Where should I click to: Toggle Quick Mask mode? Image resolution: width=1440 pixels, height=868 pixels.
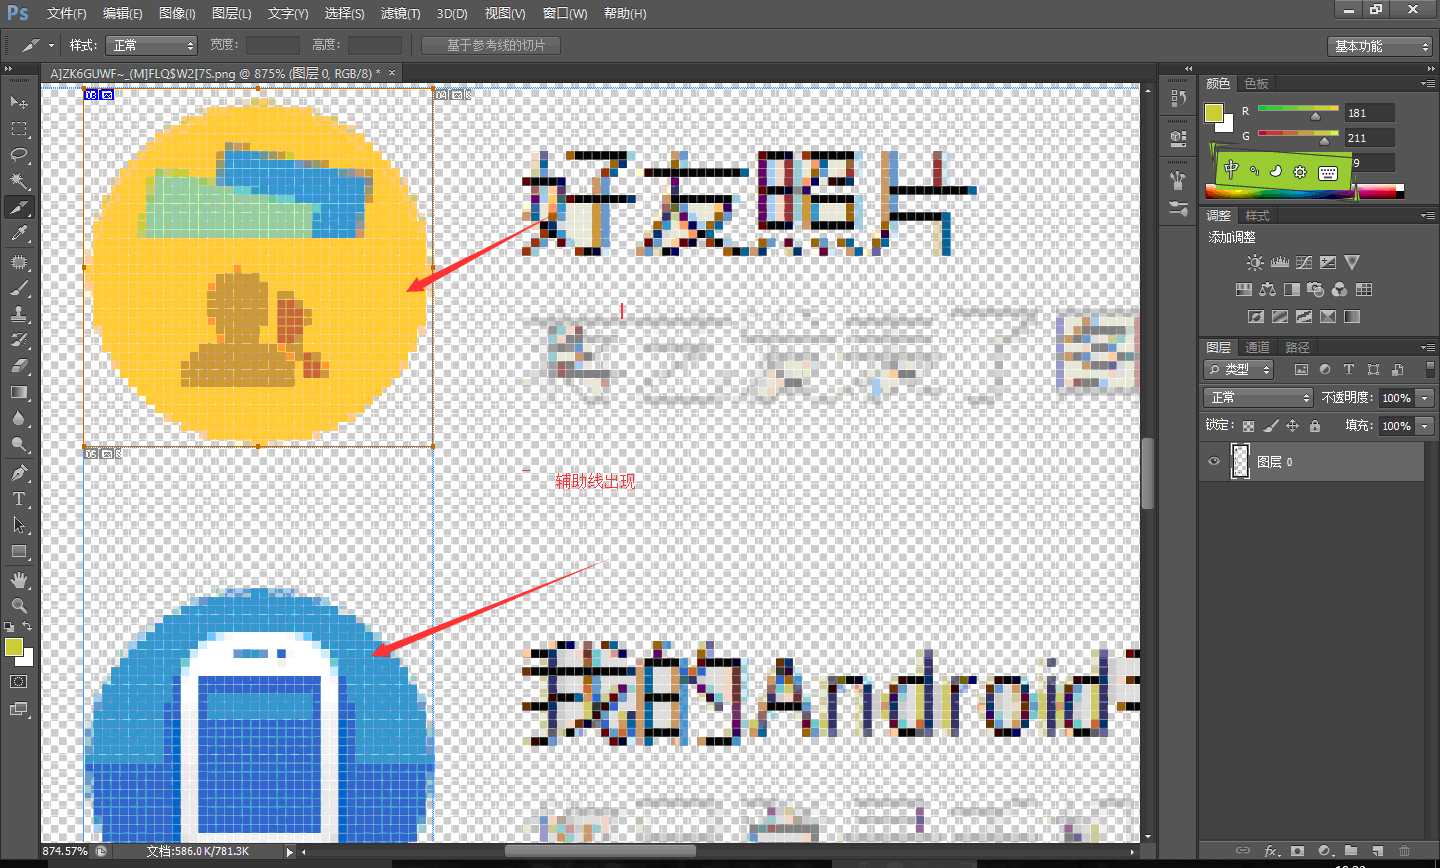[x=19, y=682]
